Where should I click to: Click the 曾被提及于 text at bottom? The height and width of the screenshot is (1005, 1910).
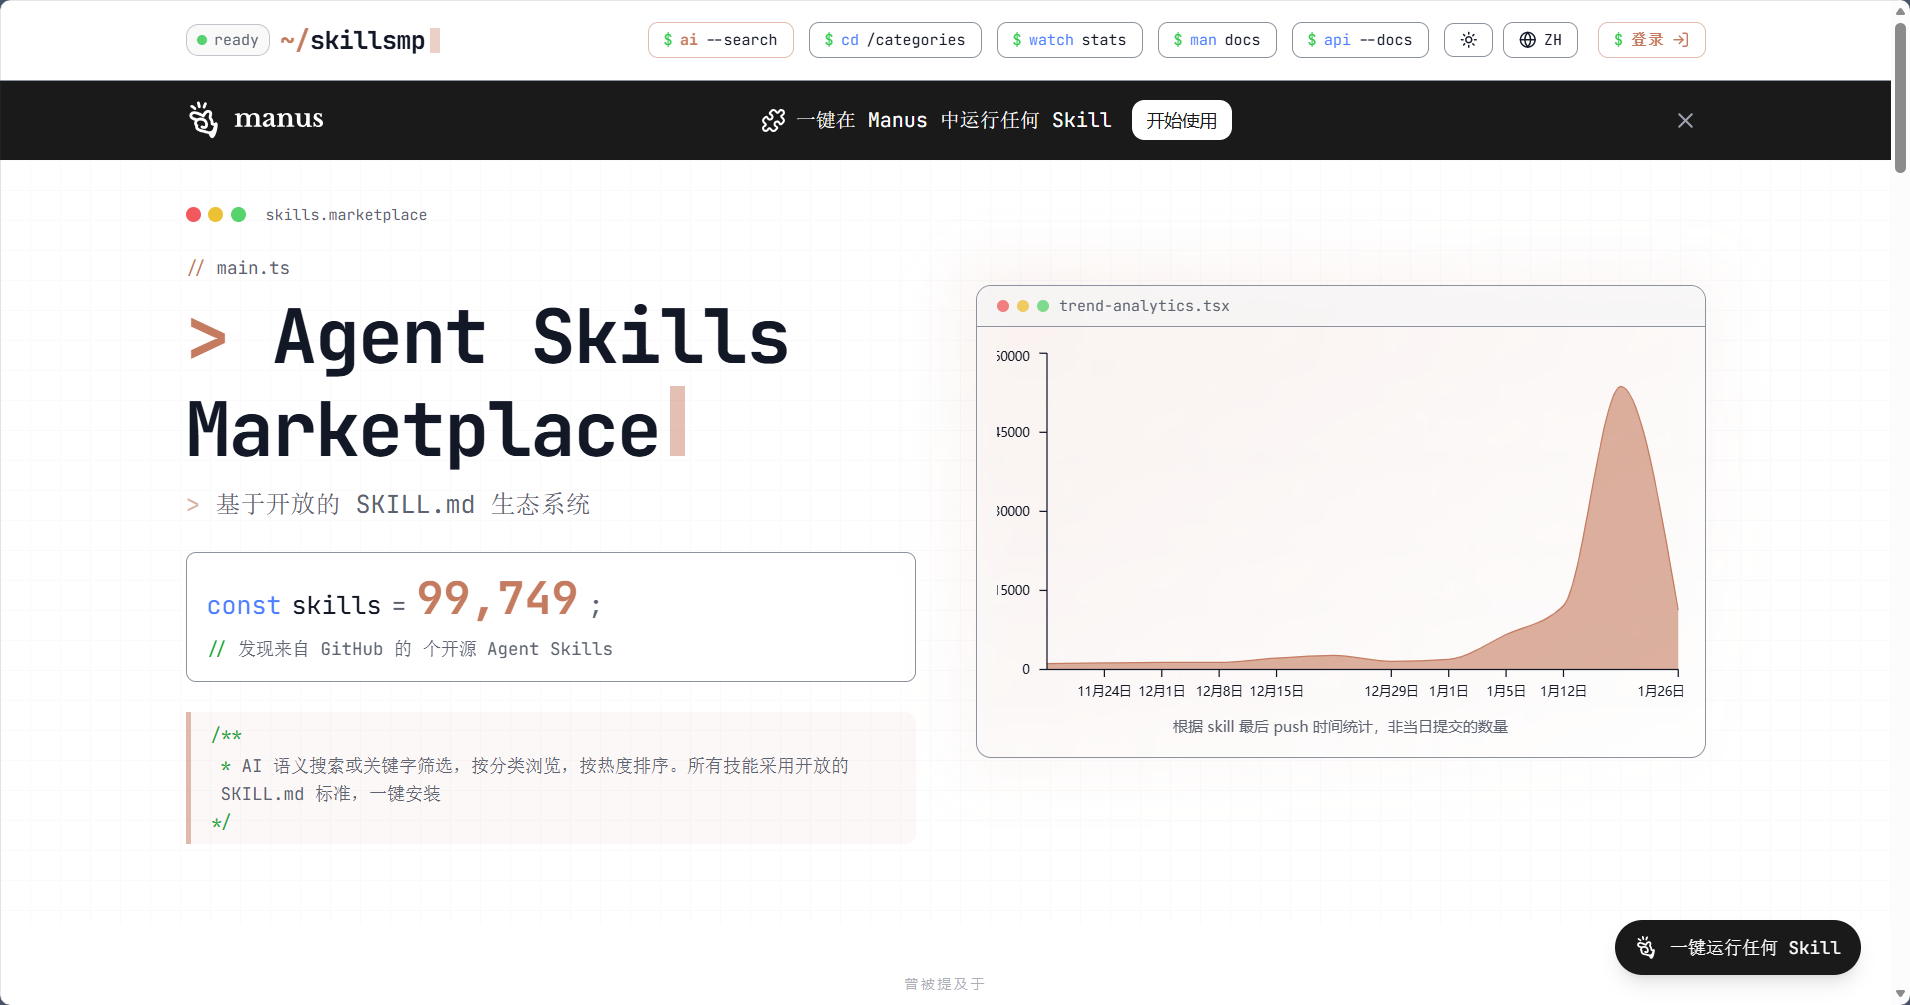coord(945,984)
